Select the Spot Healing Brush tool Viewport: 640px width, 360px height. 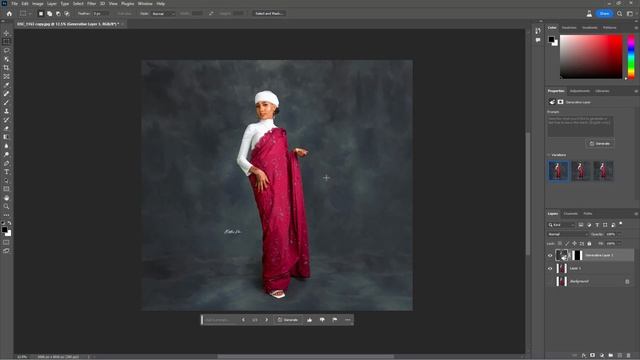[x=6, y=94]
